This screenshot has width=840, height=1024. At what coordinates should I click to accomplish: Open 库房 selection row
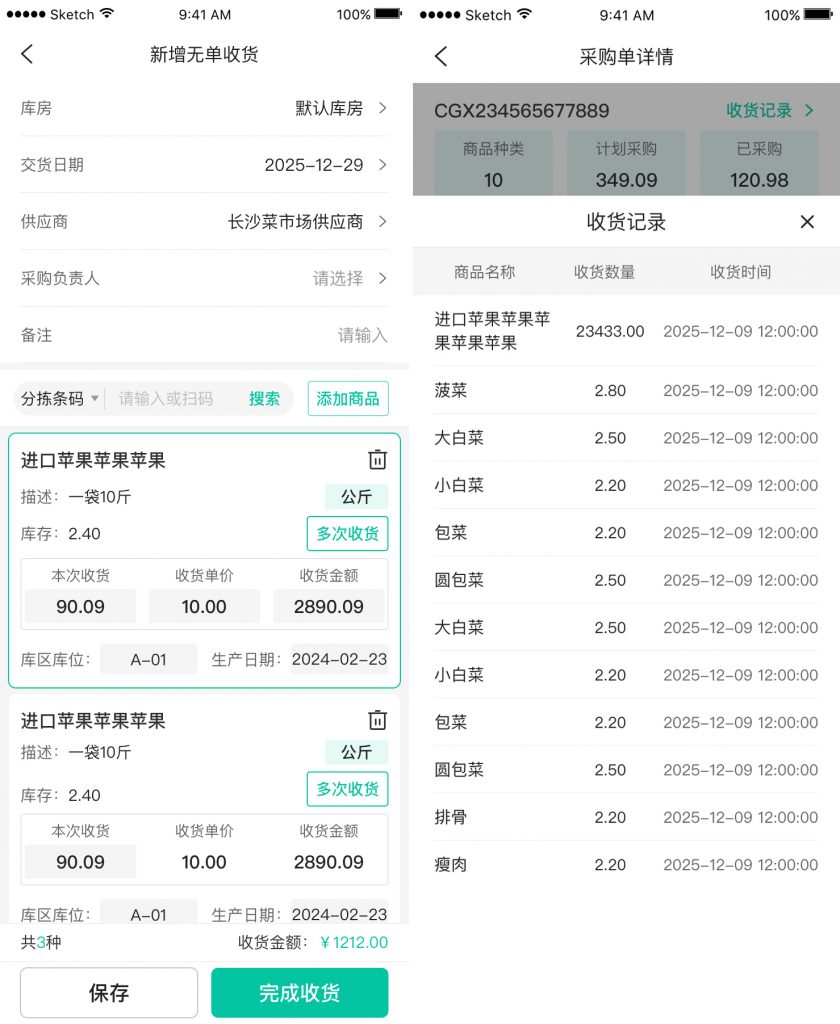pyautogui.click(x=204, y=108)
